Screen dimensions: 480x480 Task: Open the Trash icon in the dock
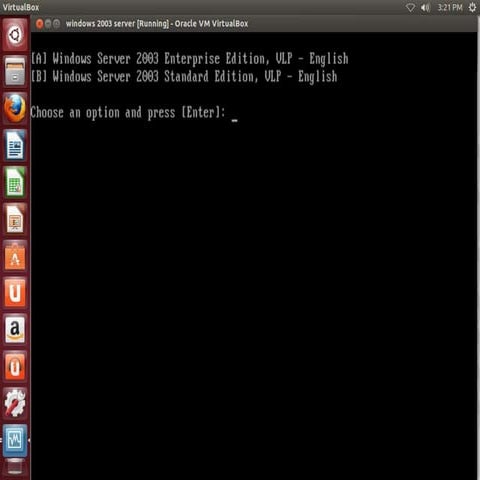tap(15, 467)
